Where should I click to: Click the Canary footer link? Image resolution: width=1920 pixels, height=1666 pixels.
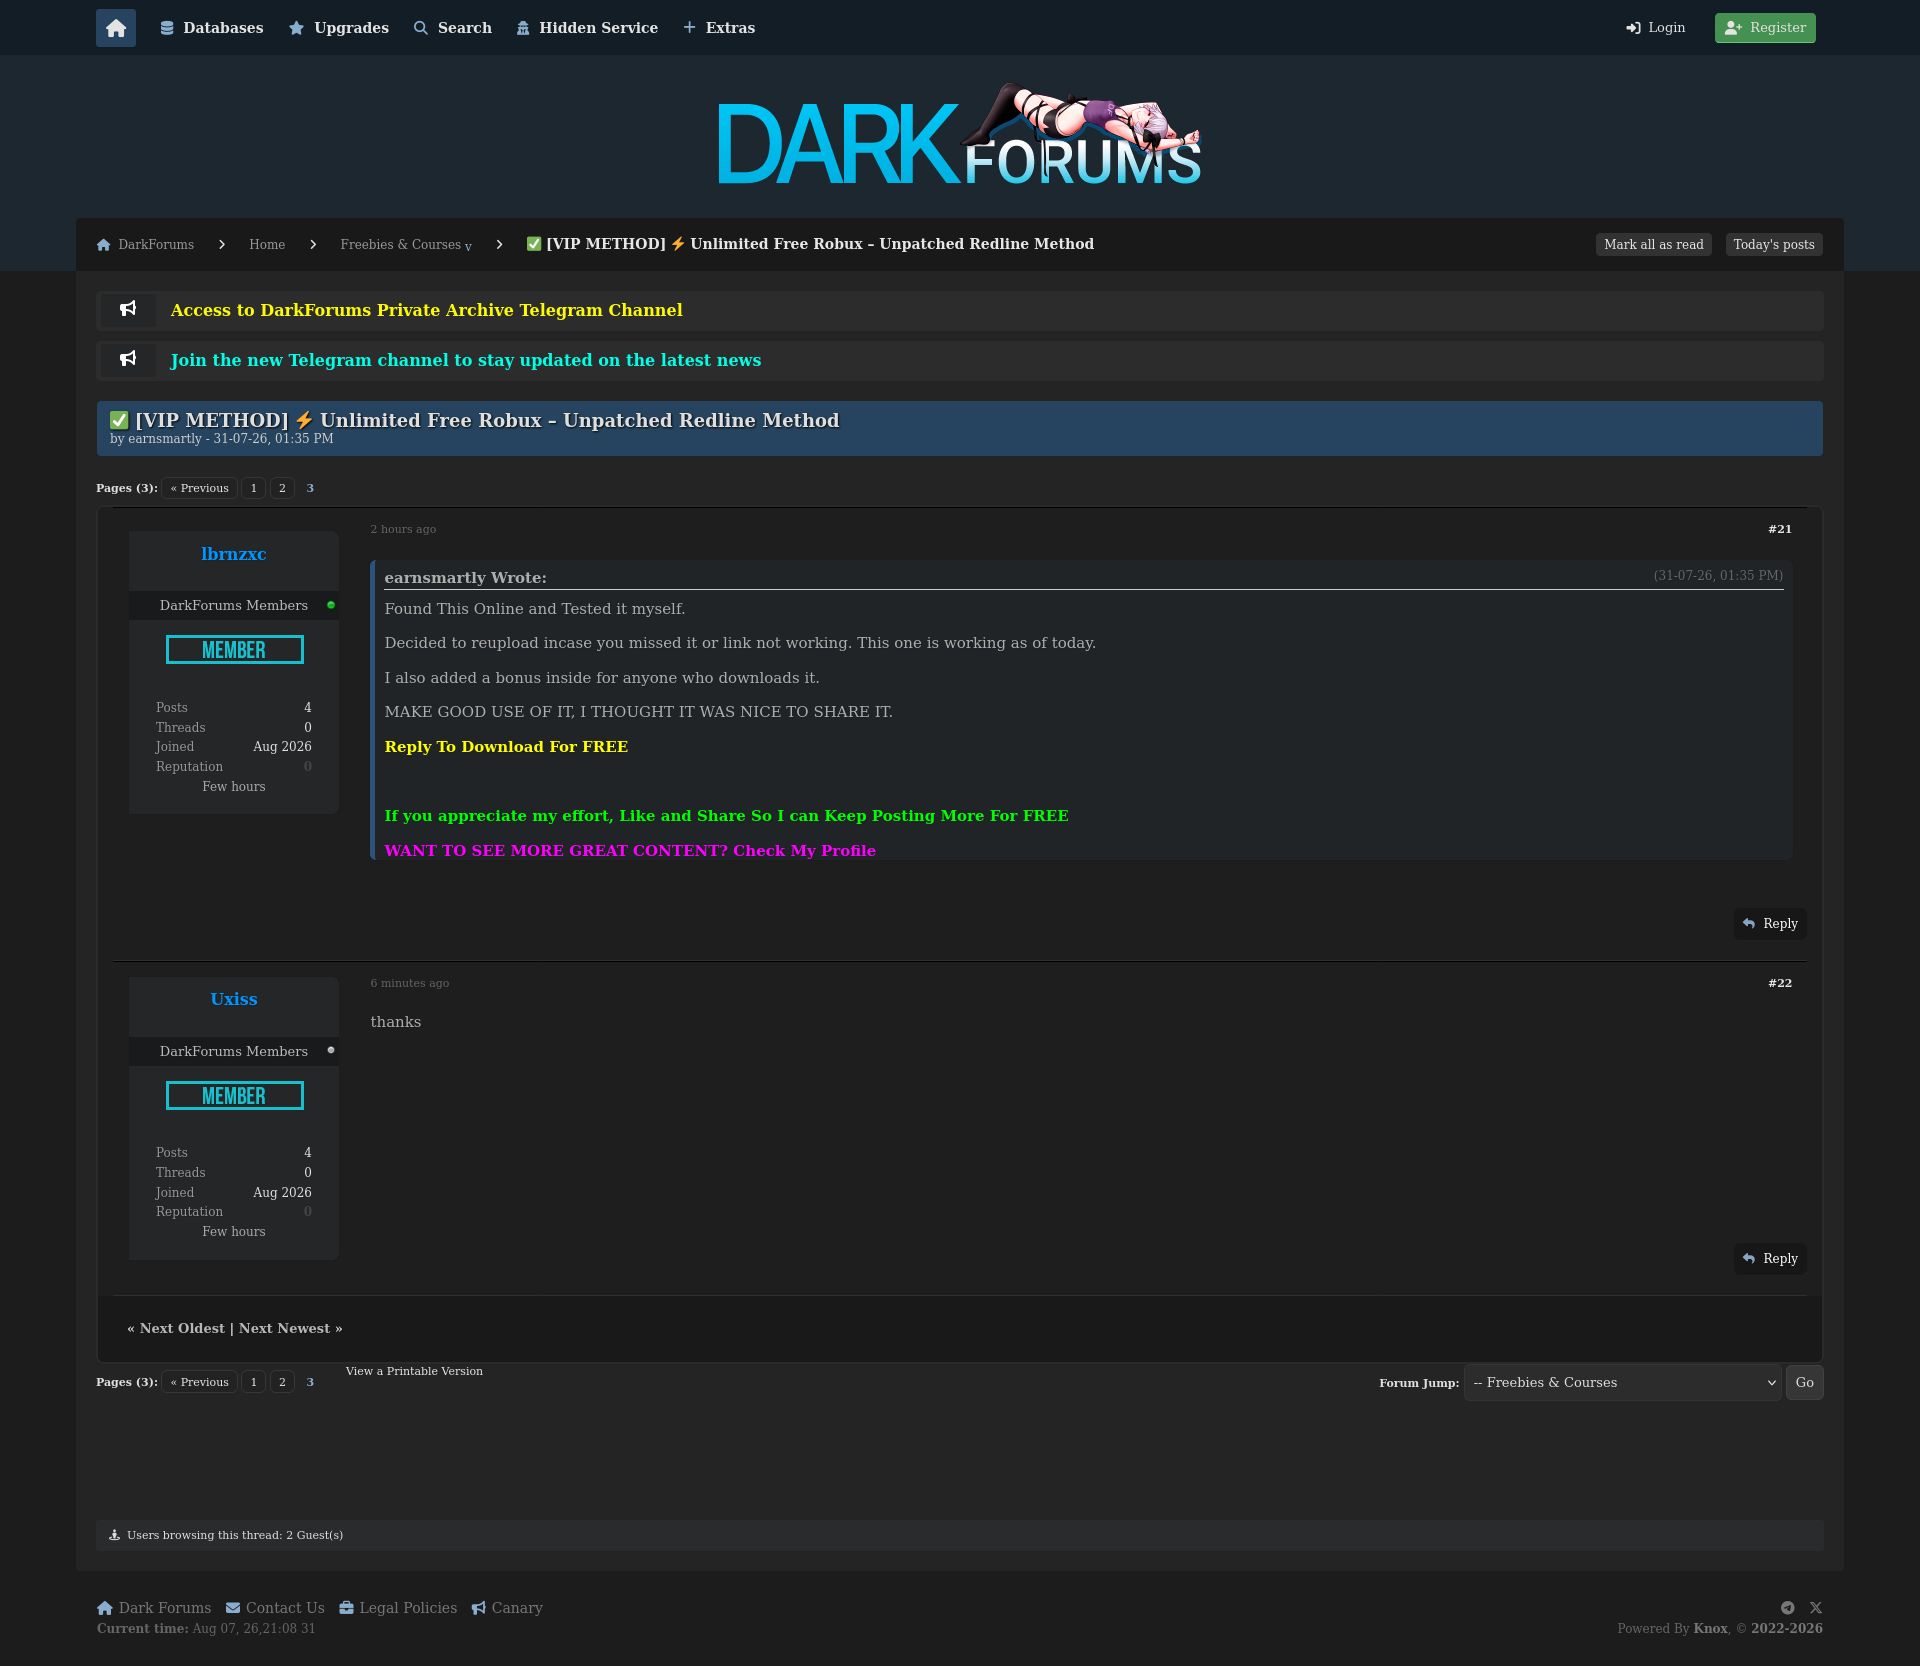(x=507, y=1608)
